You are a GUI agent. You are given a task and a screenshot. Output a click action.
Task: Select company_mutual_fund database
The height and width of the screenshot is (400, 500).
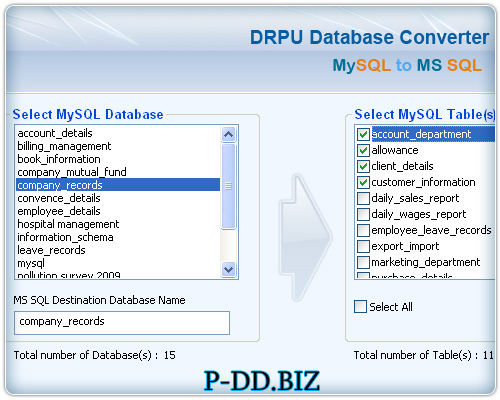click(x=118, y=172)
